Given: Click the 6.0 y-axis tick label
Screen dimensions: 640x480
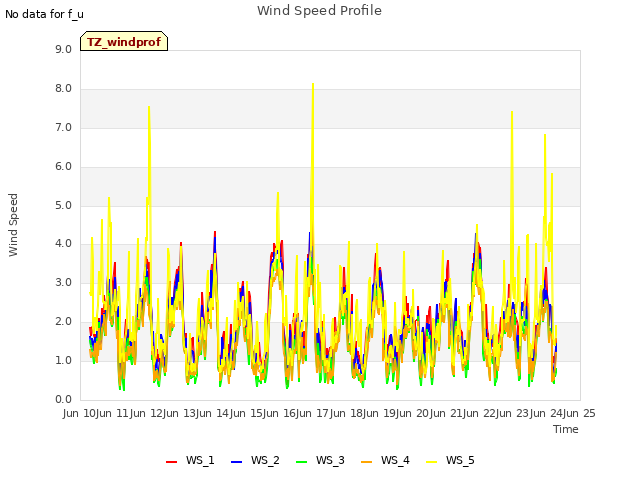Looking at the screenshot, I should tap(63, 167).
